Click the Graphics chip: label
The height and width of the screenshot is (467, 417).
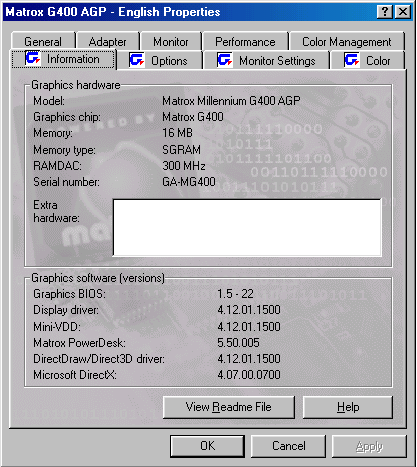tap(67, 117)
